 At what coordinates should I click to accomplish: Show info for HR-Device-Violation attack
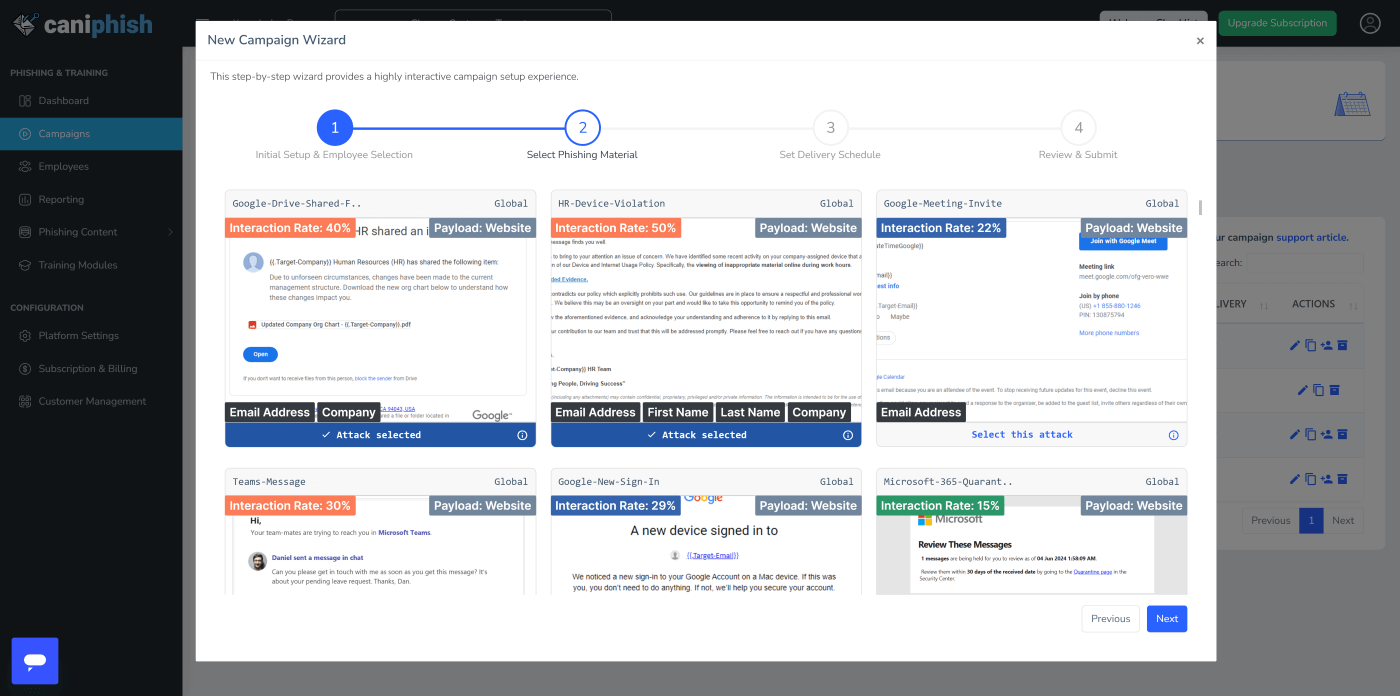848,435
